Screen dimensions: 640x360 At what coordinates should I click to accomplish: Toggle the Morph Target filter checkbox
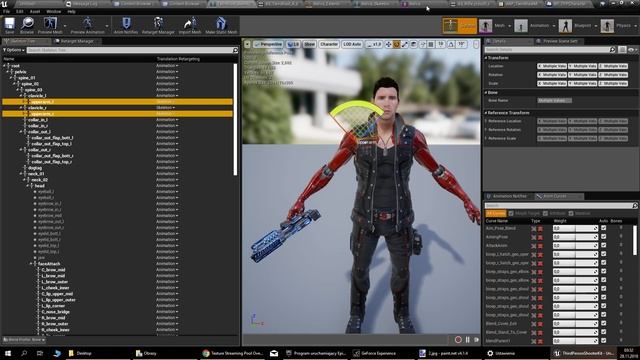coord(511,213)
